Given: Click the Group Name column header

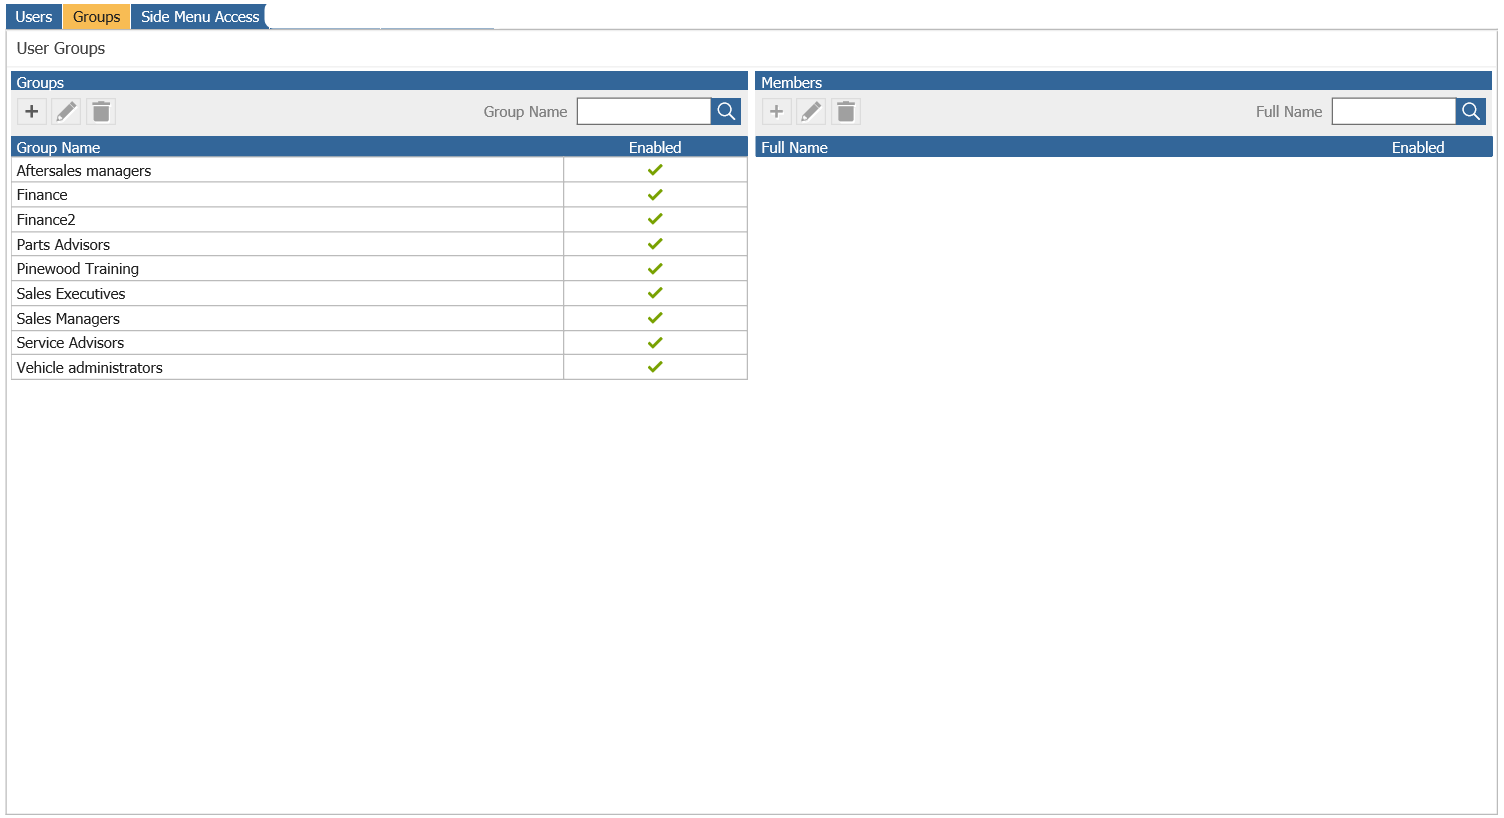Looking at the screenshot, I should pyautogui.click(x=57, y=146).
